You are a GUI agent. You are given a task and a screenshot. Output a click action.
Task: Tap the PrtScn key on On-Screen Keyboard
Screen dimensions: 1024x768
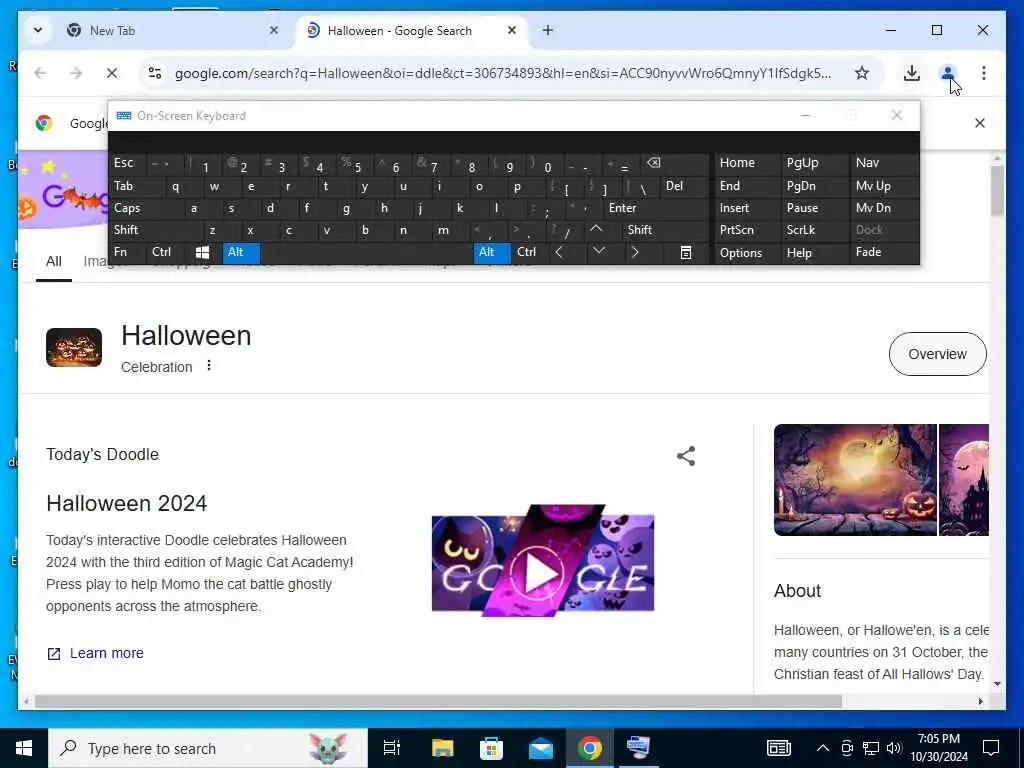[748, 230]
